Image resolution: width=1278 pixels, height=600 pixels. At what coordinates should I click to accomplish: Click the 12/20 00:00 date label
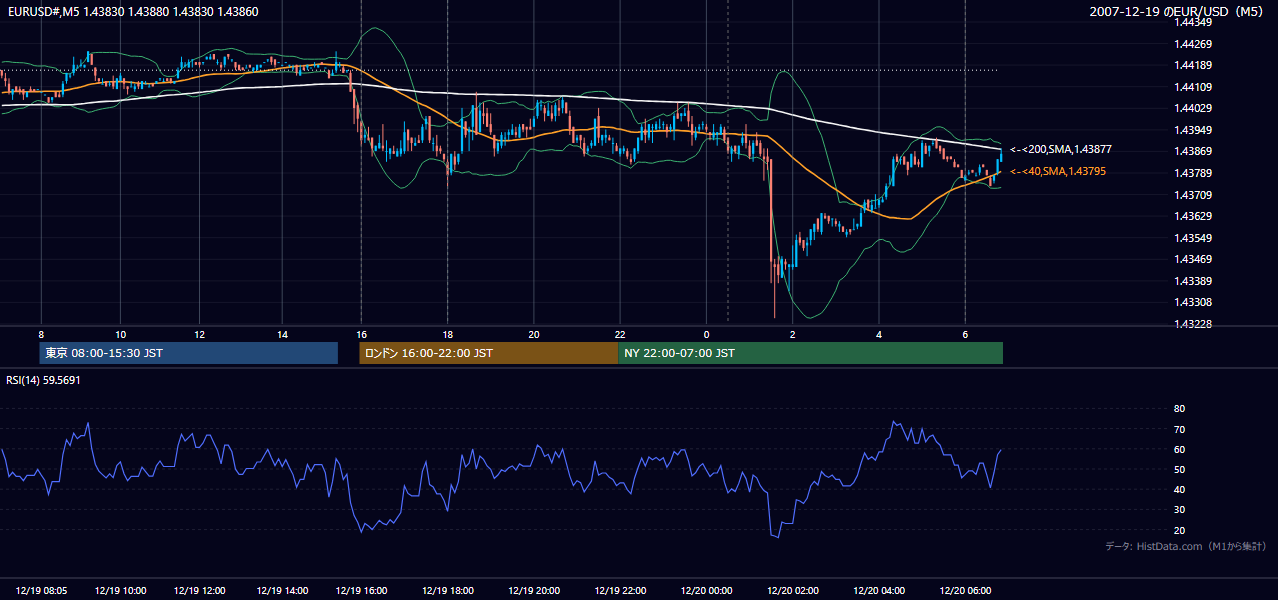(x=705, y=591)
